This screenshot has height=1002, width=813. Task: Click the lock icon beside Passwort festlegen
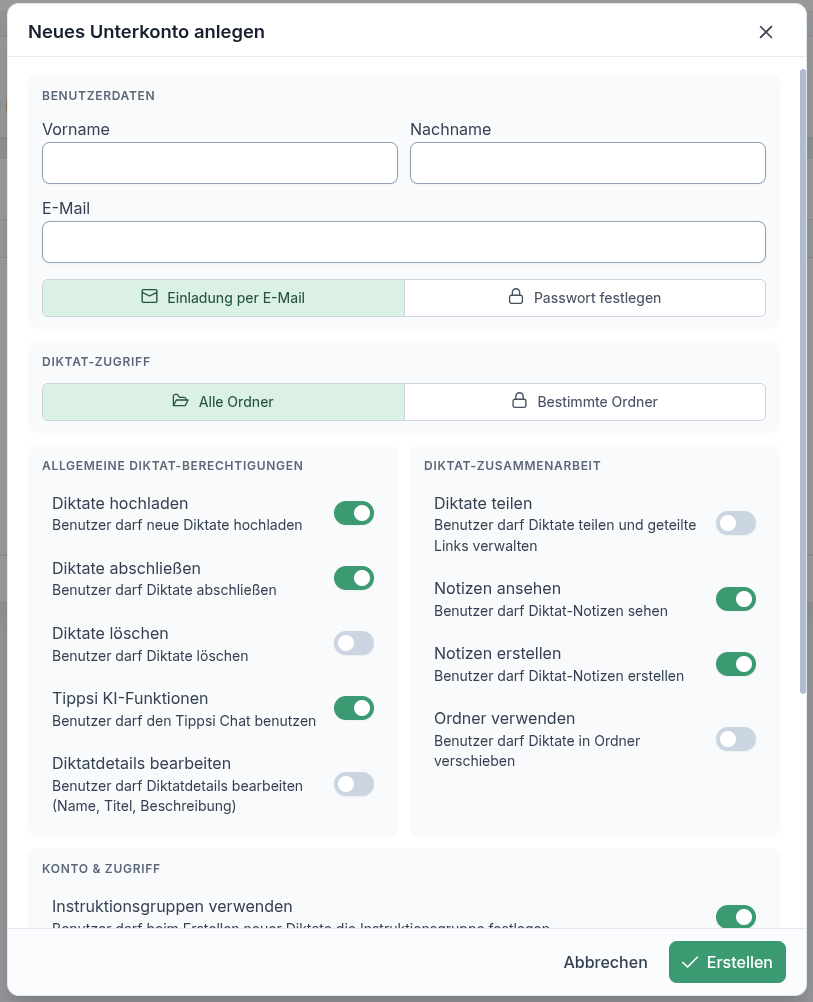tap(516, 297)
